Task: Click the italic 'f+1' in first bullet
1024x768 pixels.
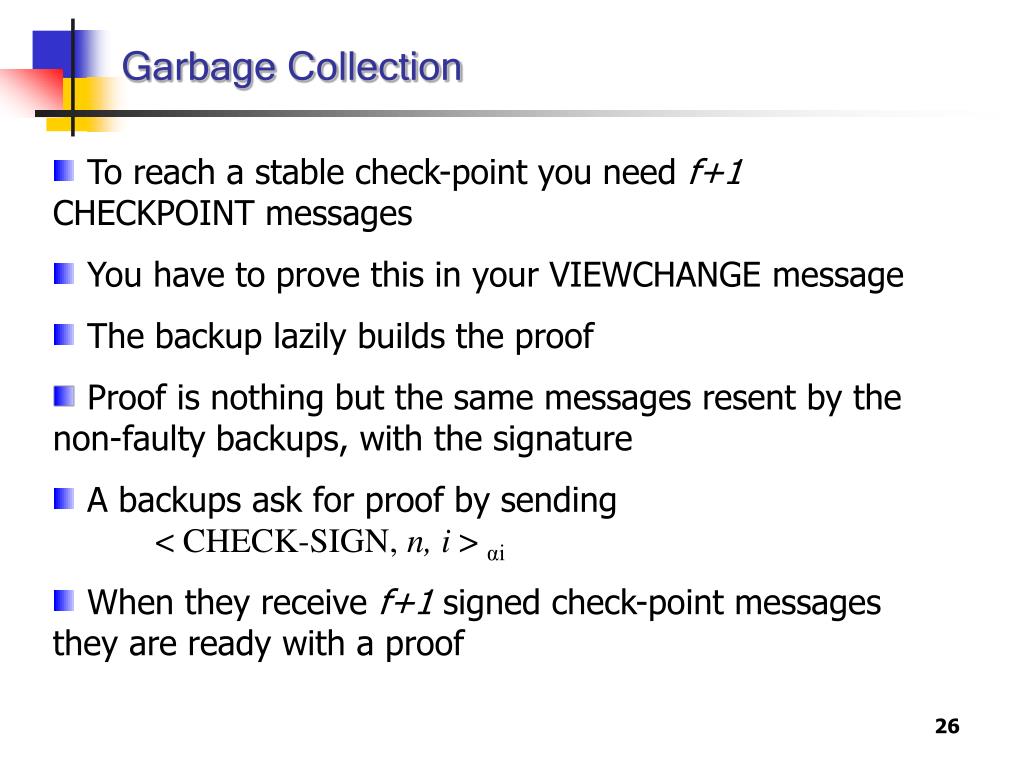Action: tap(714, 172)
